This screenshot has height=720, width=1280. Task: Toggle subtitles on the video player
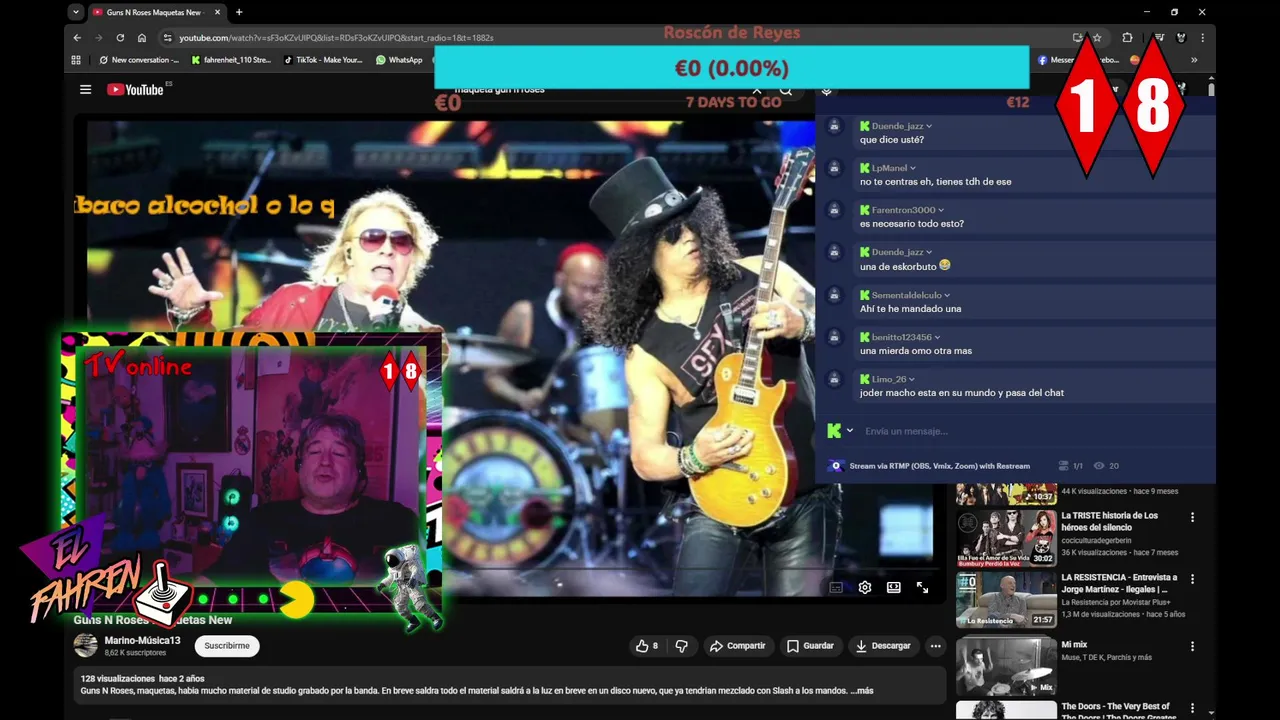click(836, 588)
